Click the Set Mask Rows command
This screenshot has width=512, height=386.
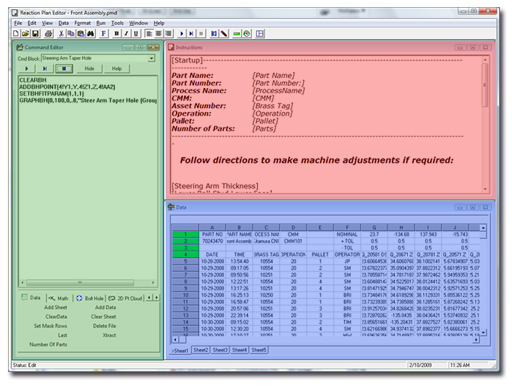51,326
